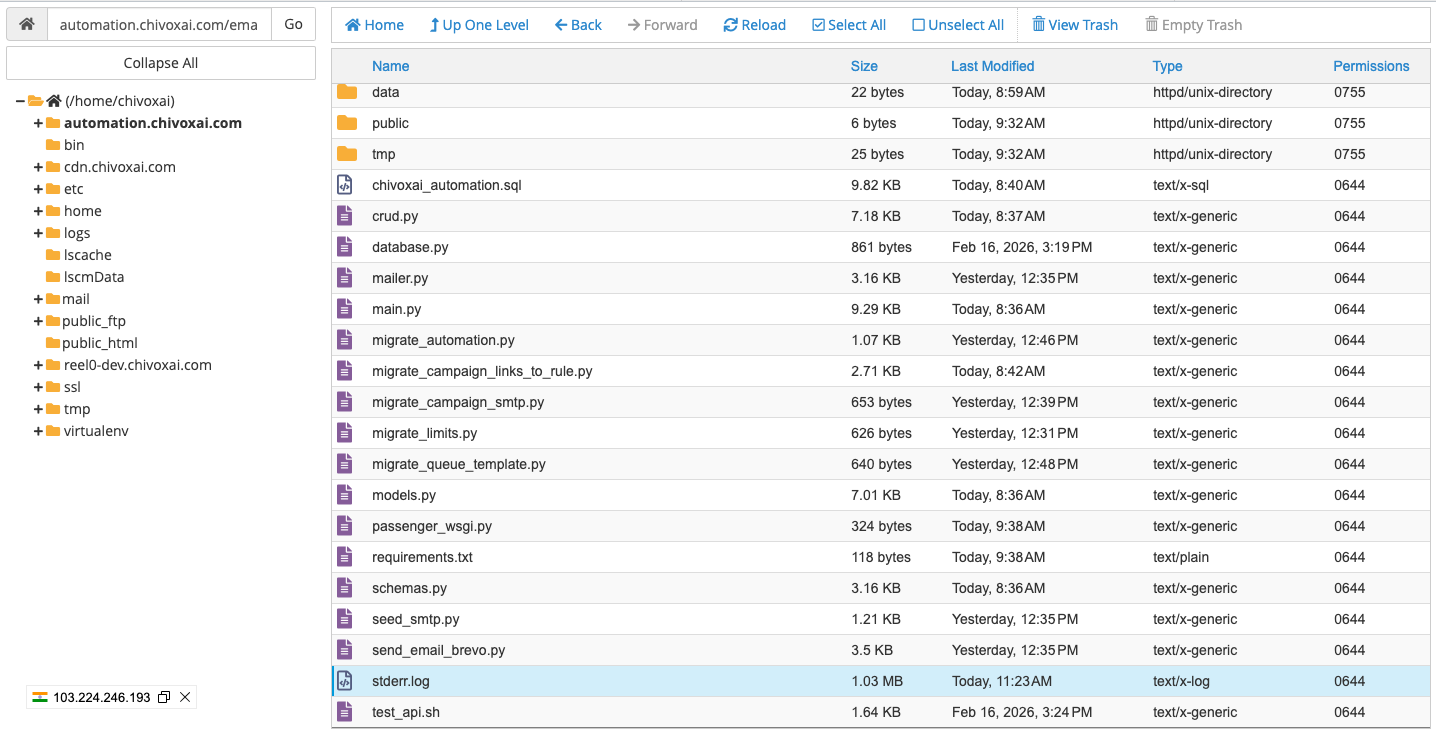The height and width of the screenshot is (729, 1436).
Task: Click the copy icon next to IP address
Action: click(x=164, y=697)
